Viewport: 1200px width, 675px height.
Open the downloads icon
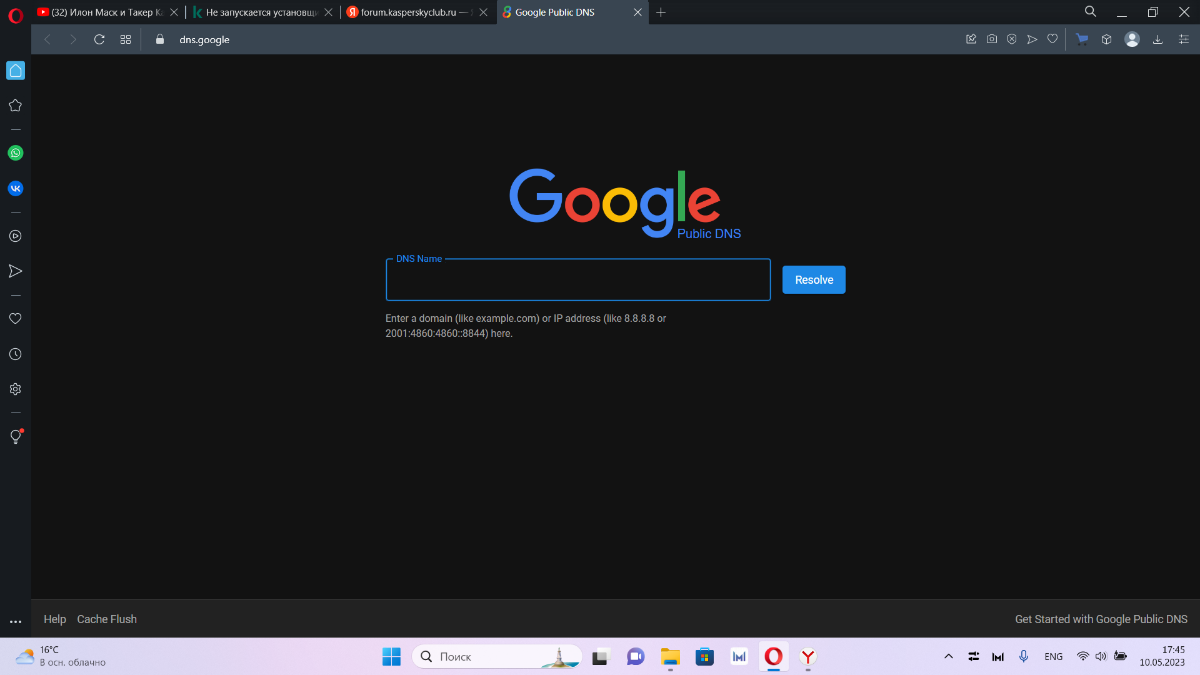[1158, 39]
